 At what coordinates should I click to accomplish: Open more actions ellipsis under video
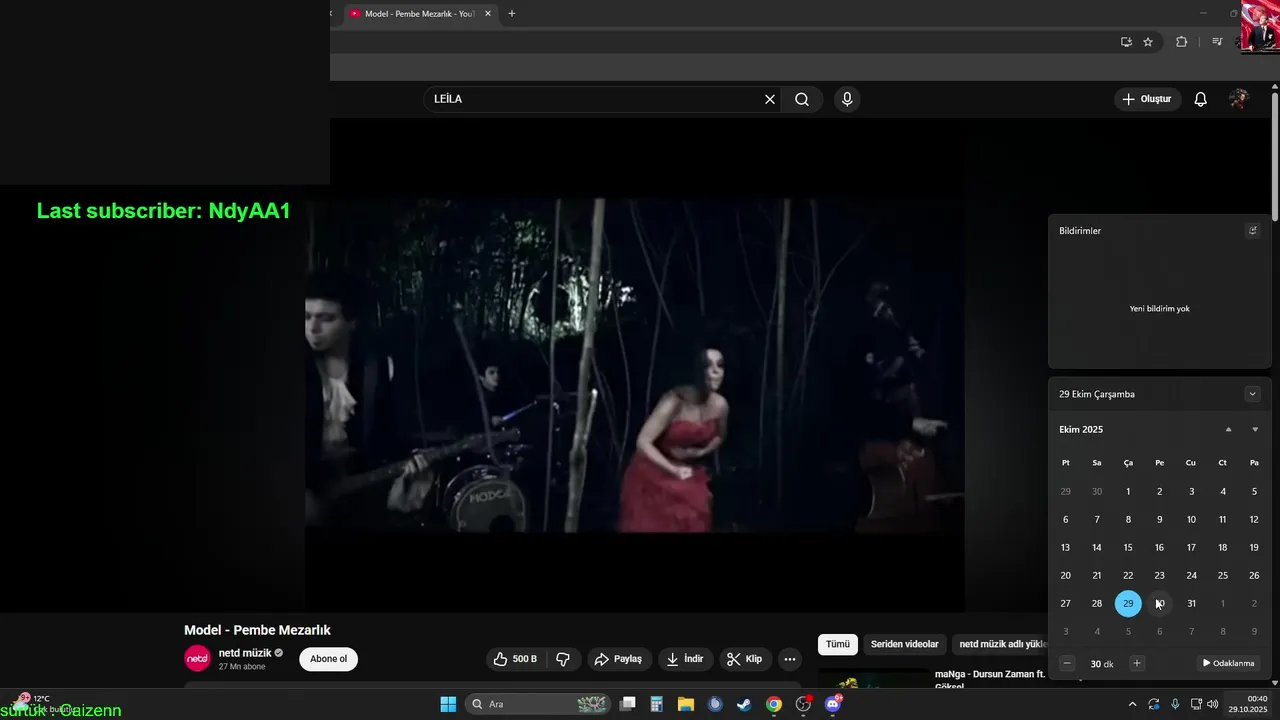790,659
